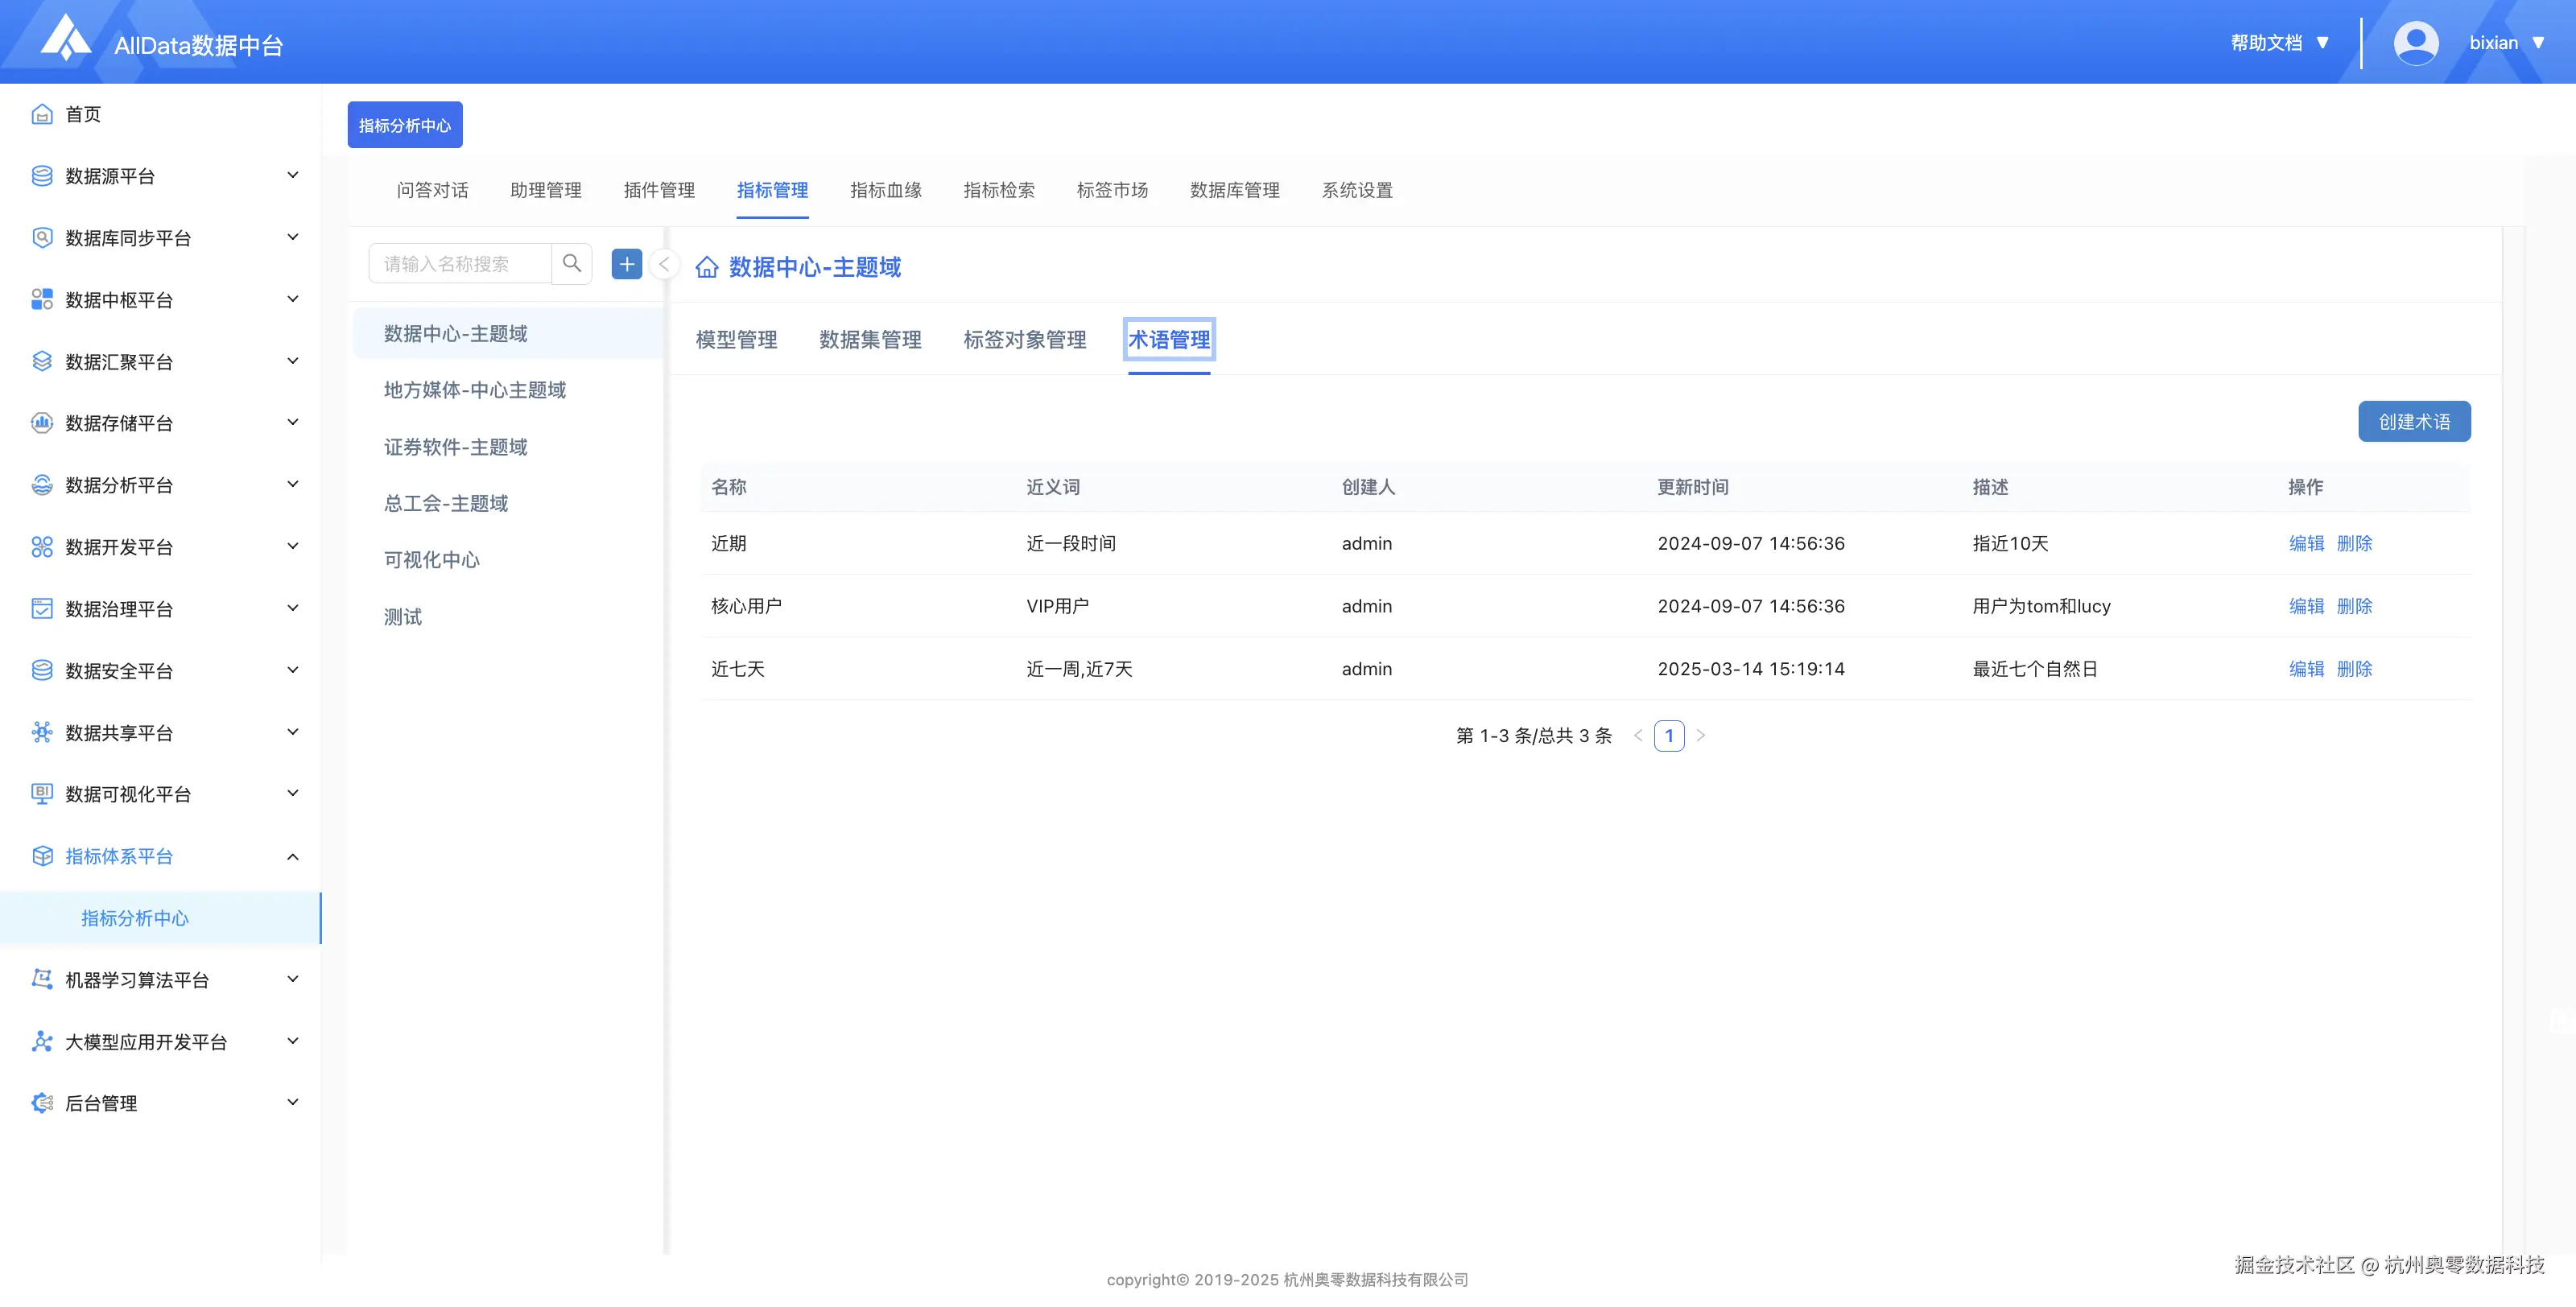The height and width of the screenshot is (1307, 2576).
Task: Expand the 数据源平台 menu chevron
Action: [293, 175]
